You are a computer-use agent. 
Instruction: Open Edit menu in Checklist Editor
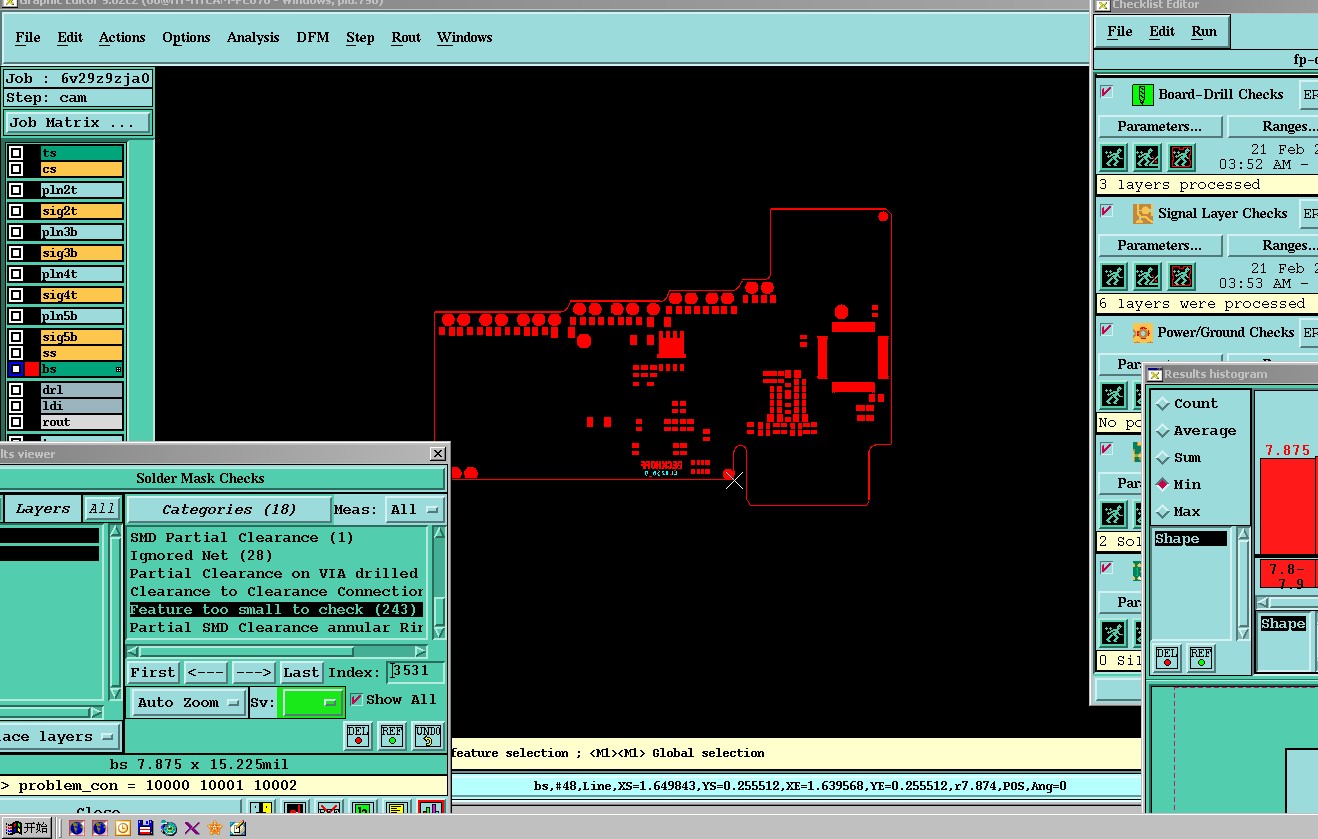click(1162, 31)
